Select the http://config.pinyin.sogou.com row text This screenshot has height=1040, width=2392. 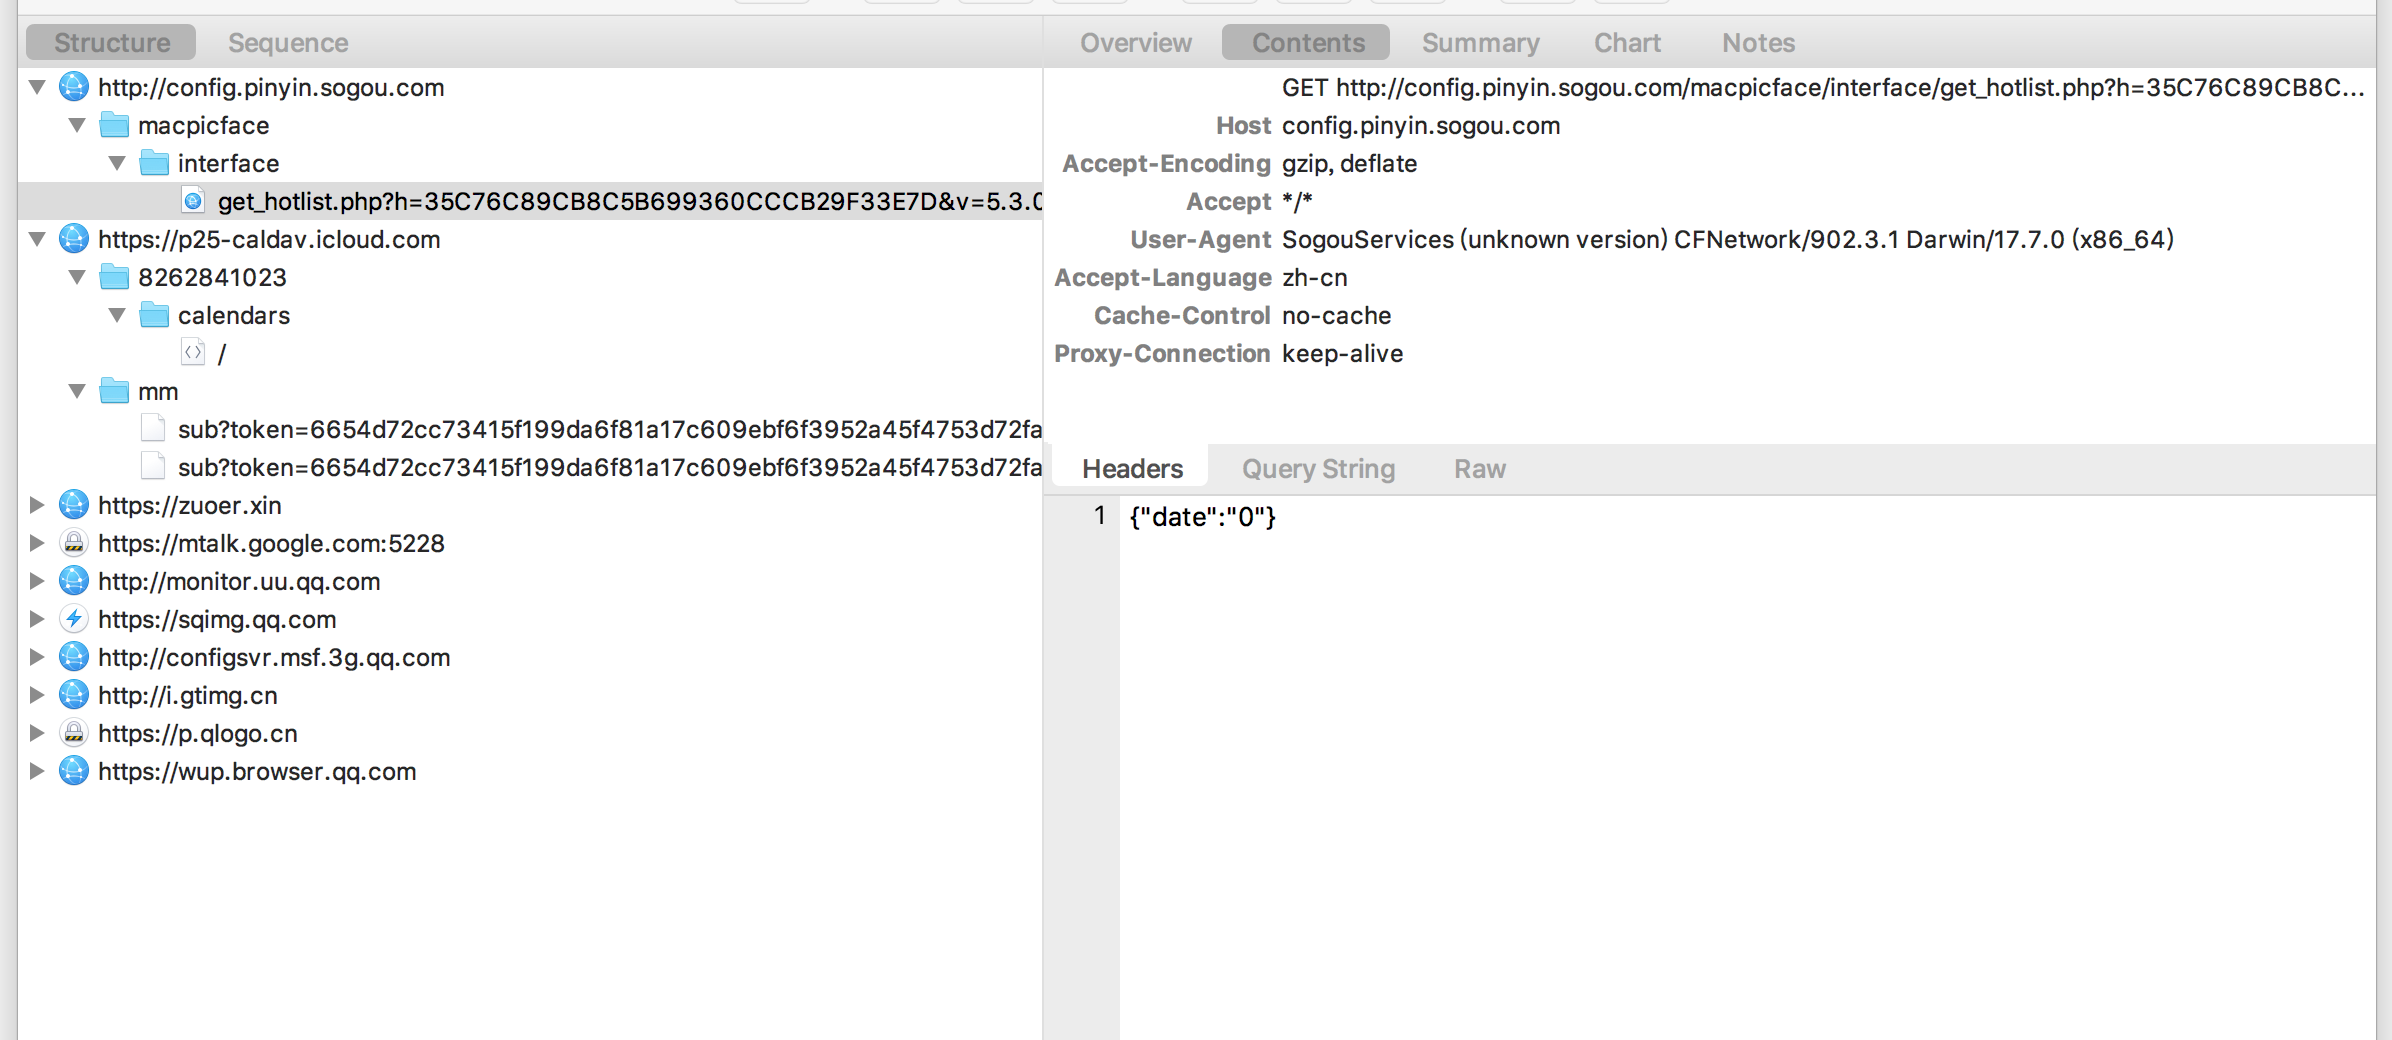click(x=271, y=87)
